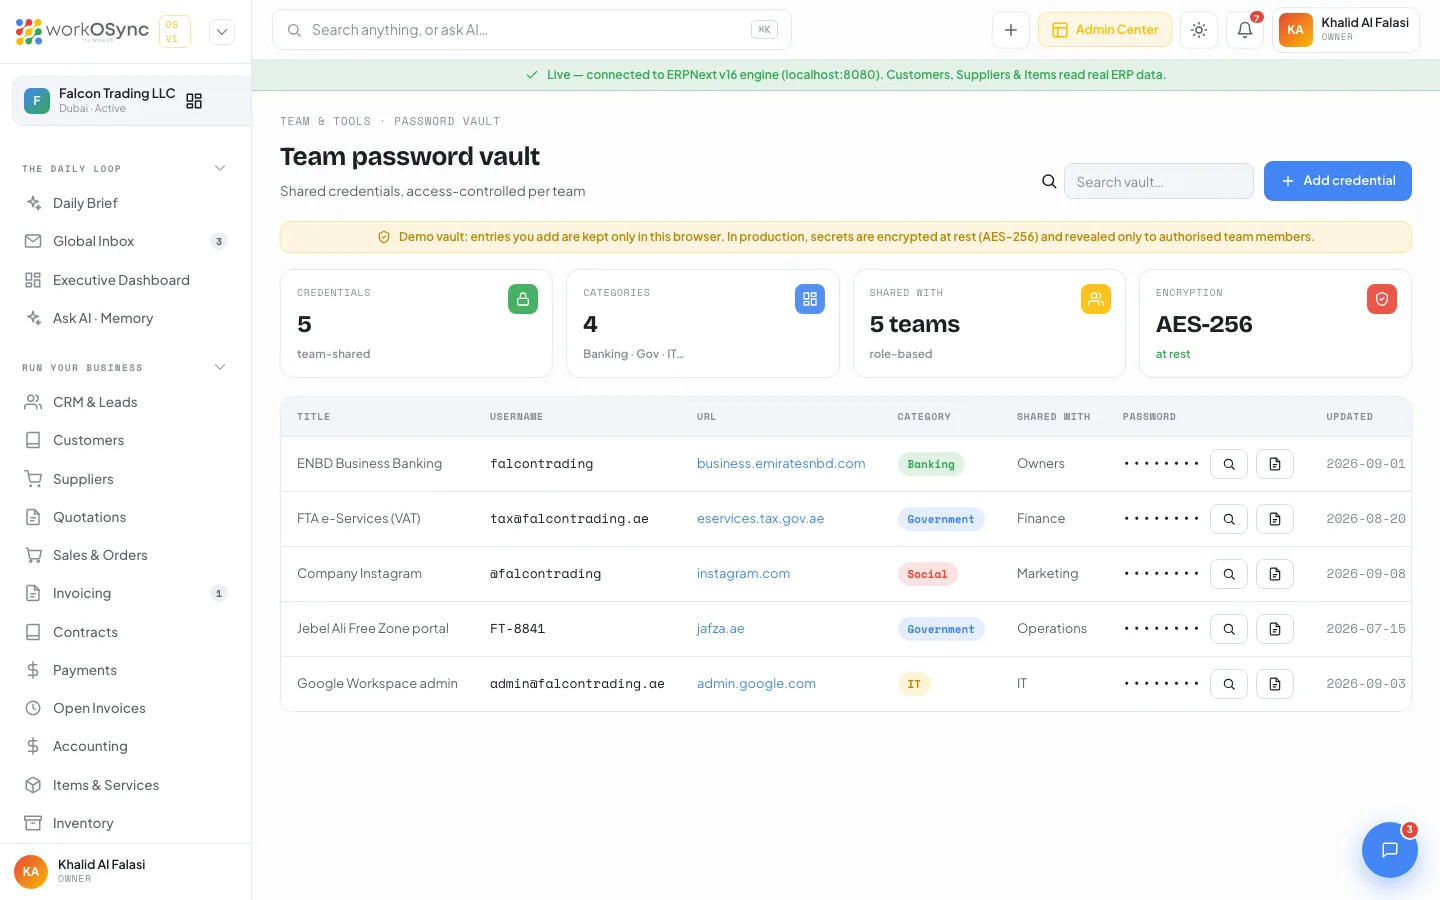Open Global Inbox in sidebar

126,241
